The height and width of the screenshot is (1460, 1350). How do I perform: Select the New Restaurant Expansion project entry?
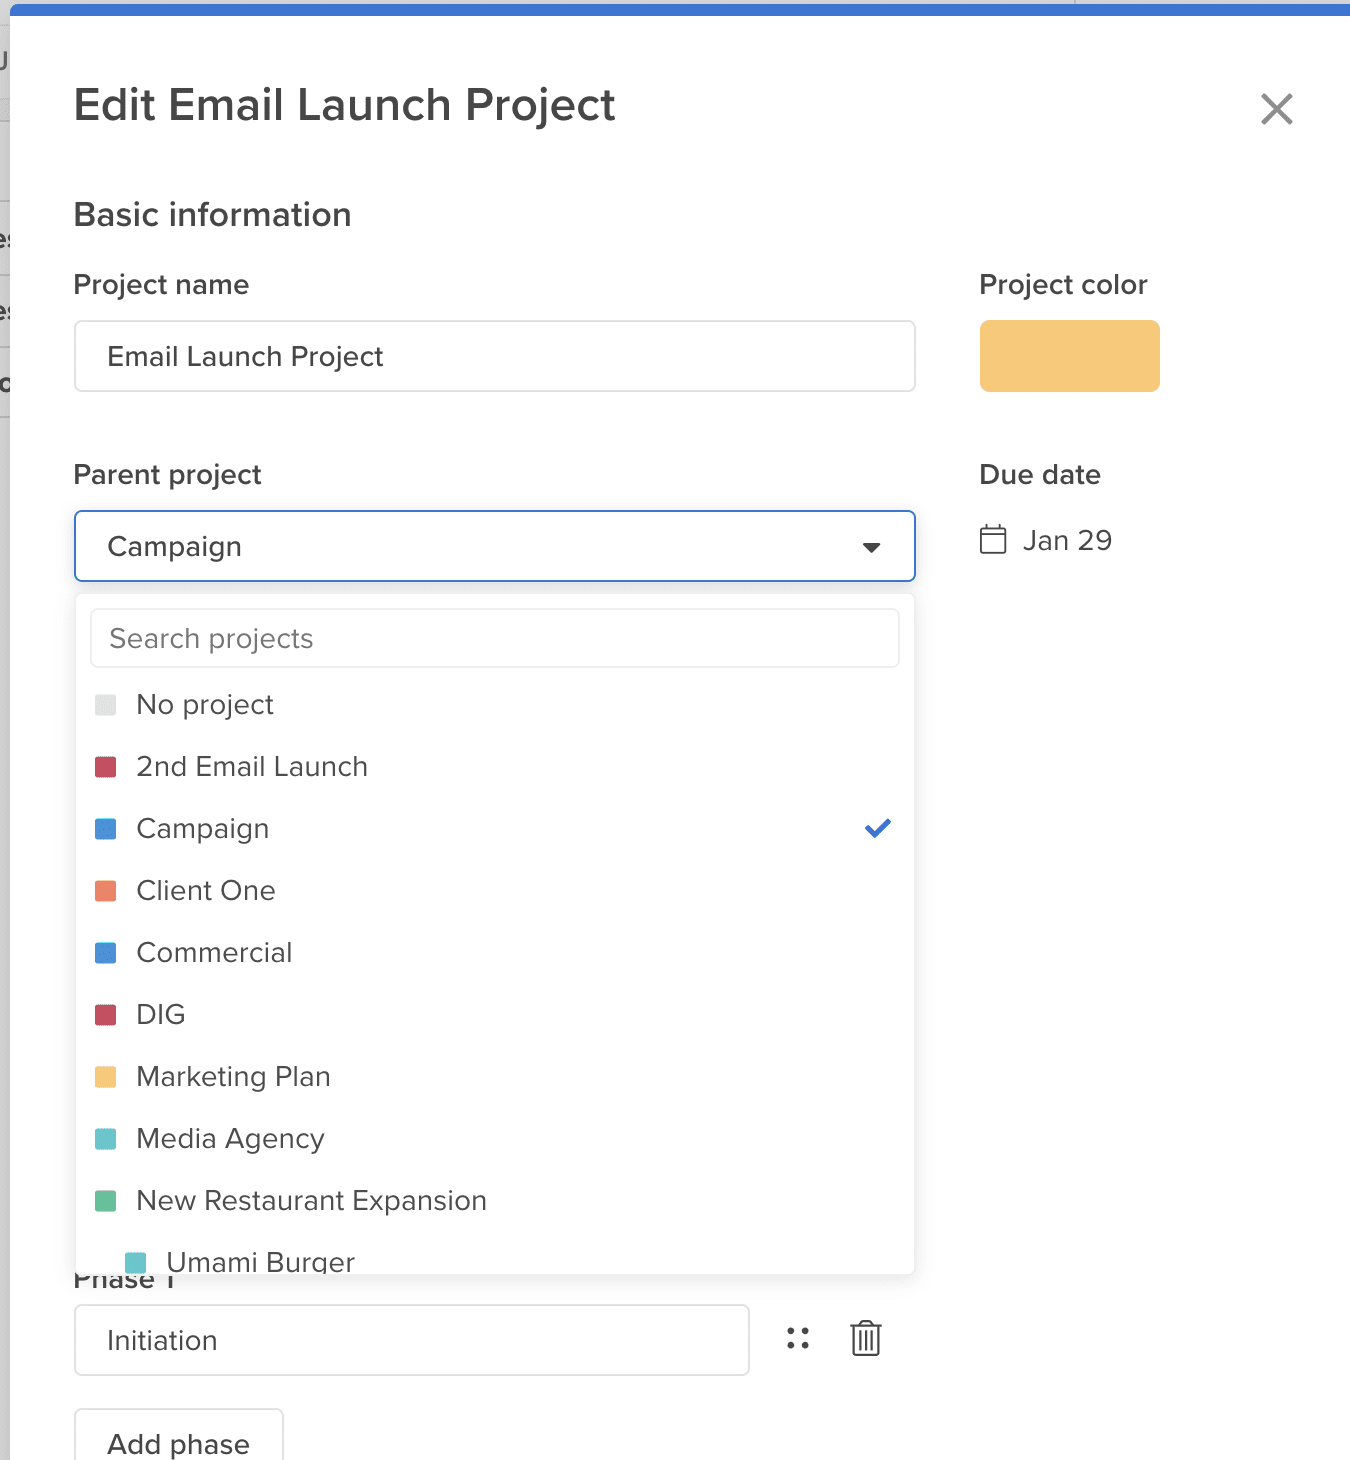pyautogui.click(x=311, y=1200)
